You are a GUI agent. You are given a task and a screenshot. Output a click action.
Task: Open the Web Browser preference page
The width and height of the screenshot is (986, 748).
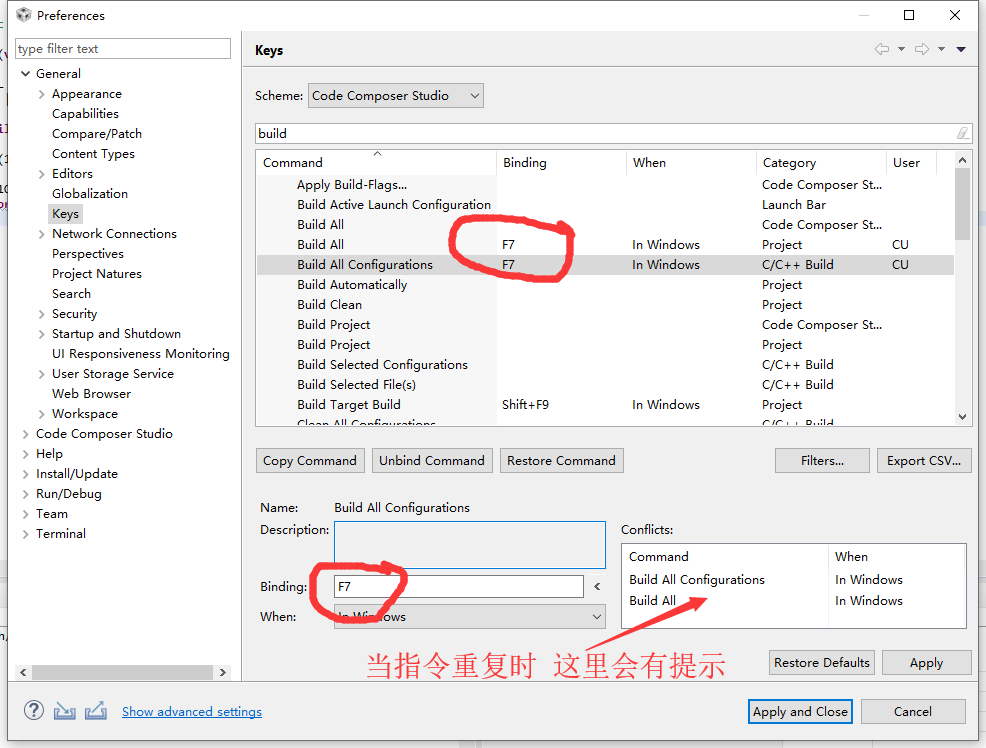pos(91,393)
